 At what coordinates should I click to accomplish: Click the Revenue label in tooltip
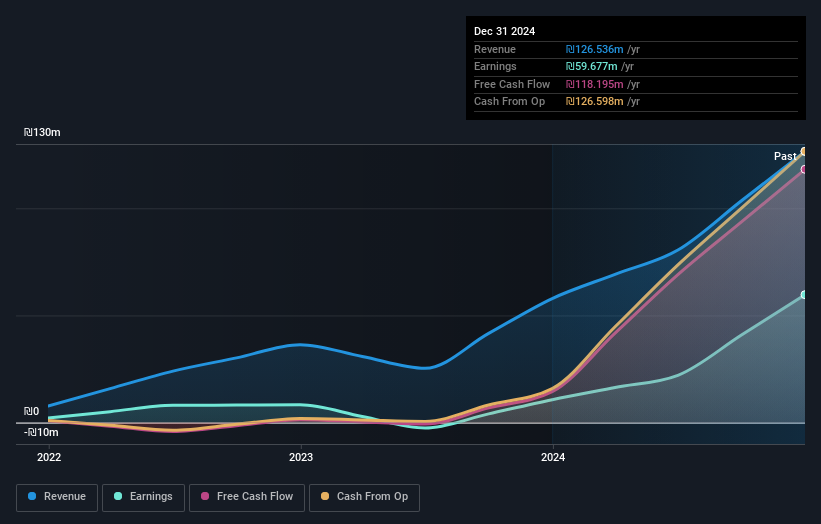coord(495,49)
